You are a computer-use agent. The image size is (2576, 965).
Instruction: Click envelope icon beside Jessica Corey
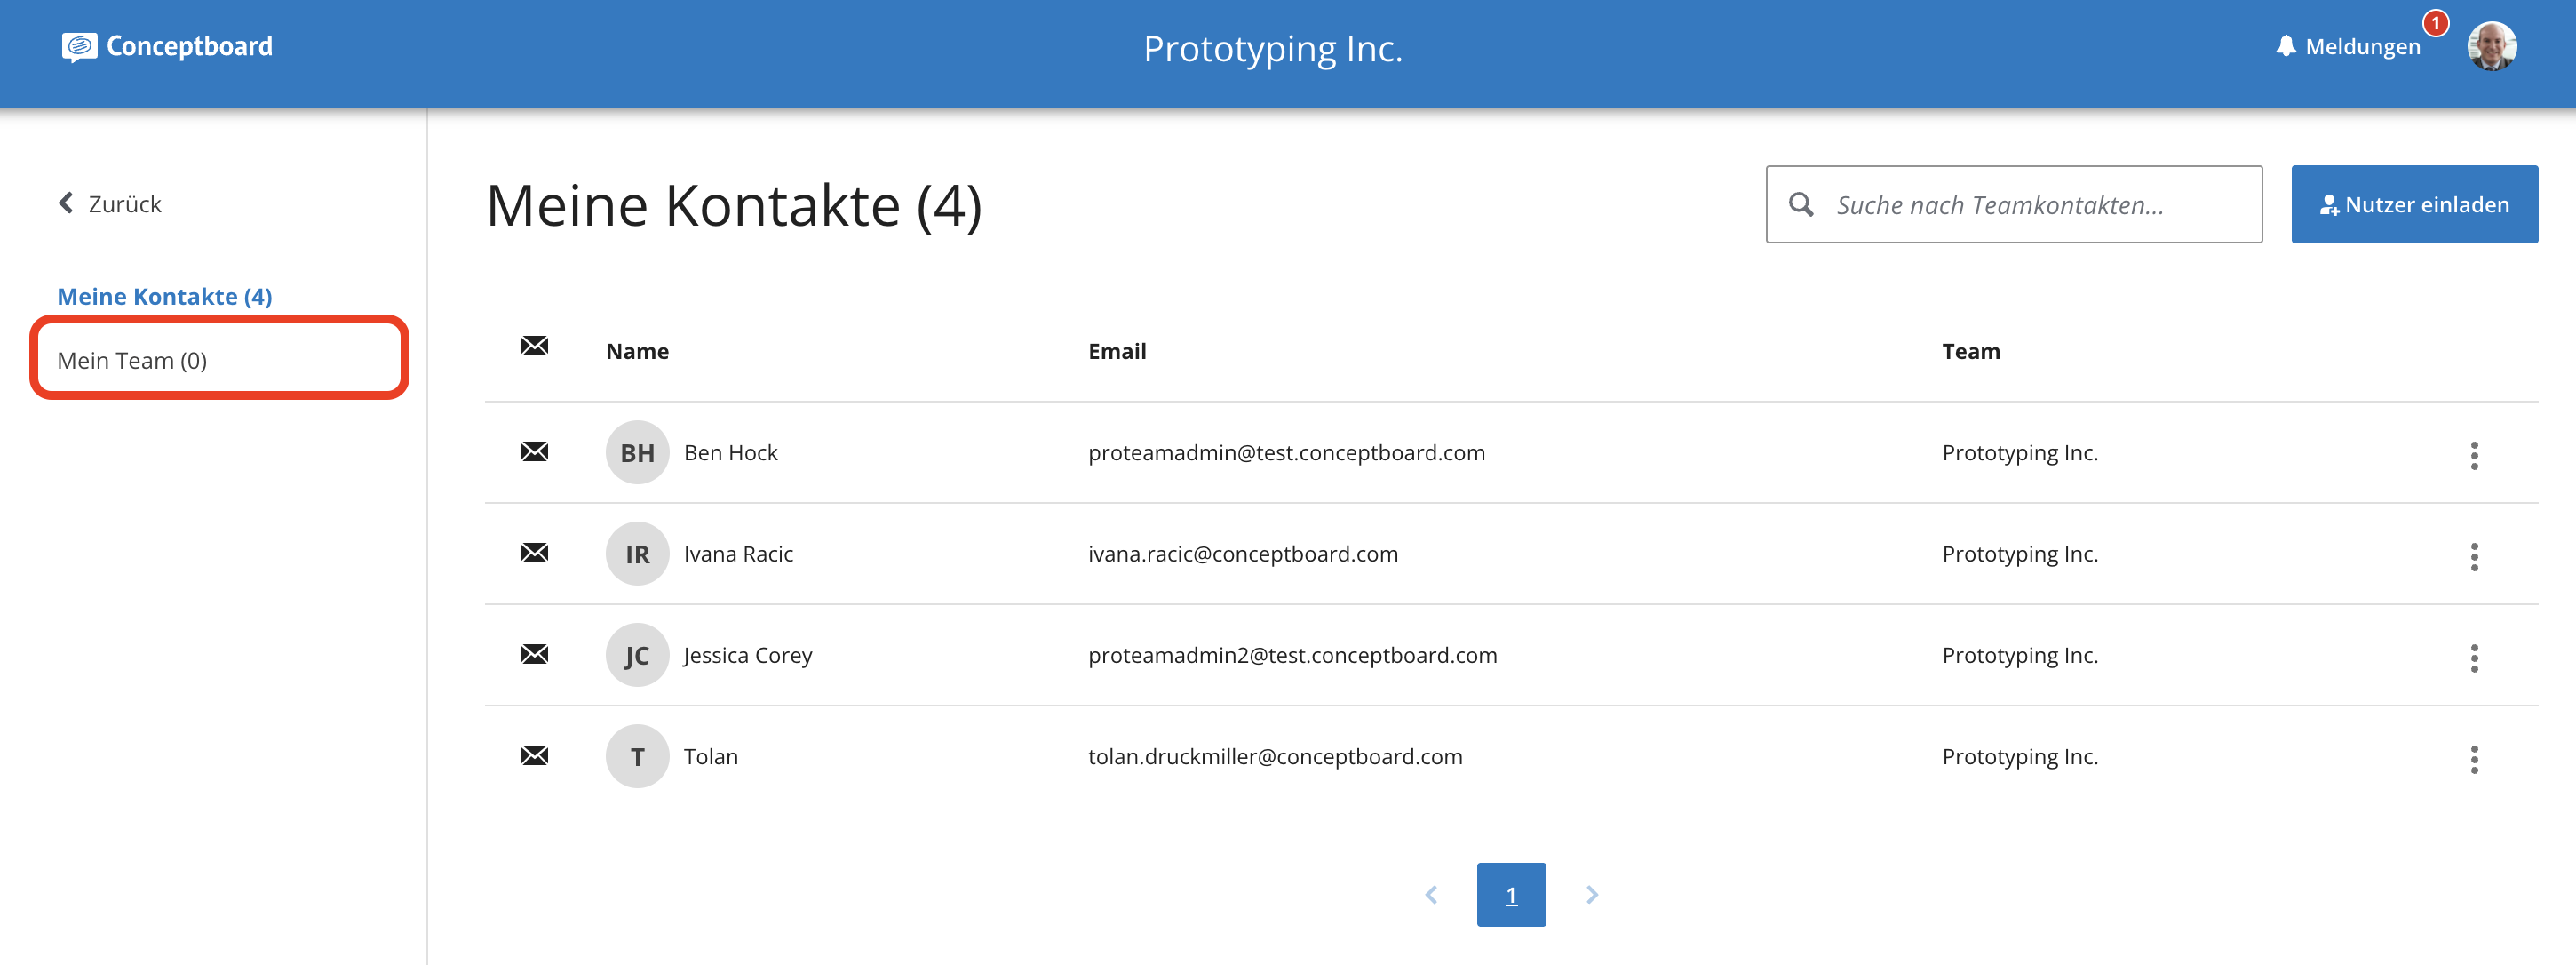tap(535, 654)
